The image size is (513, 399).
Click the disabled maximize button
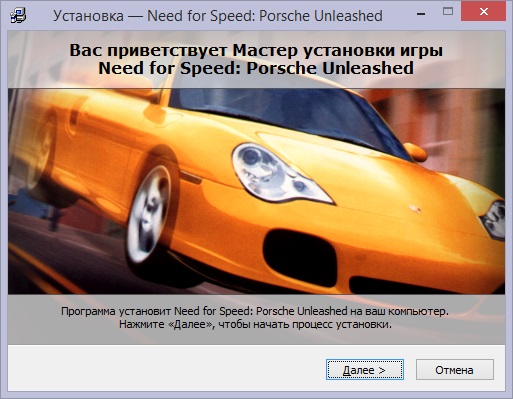point(448,12)
